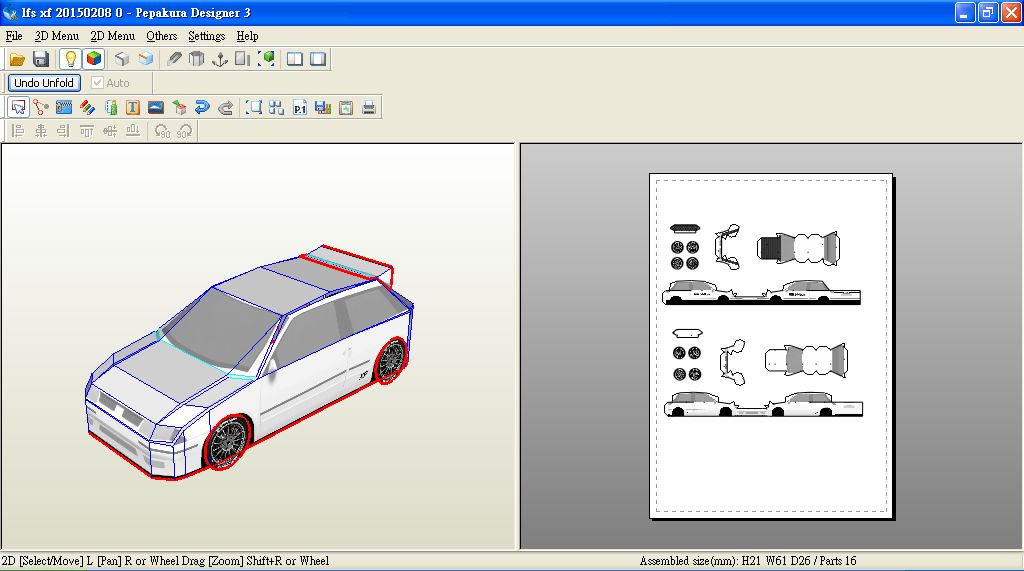Viewport: 1024px width, 571px height.
Task: Click the rotate 90 counterclockwise icon
Action: pyautogui.click(x=162, y=131)
